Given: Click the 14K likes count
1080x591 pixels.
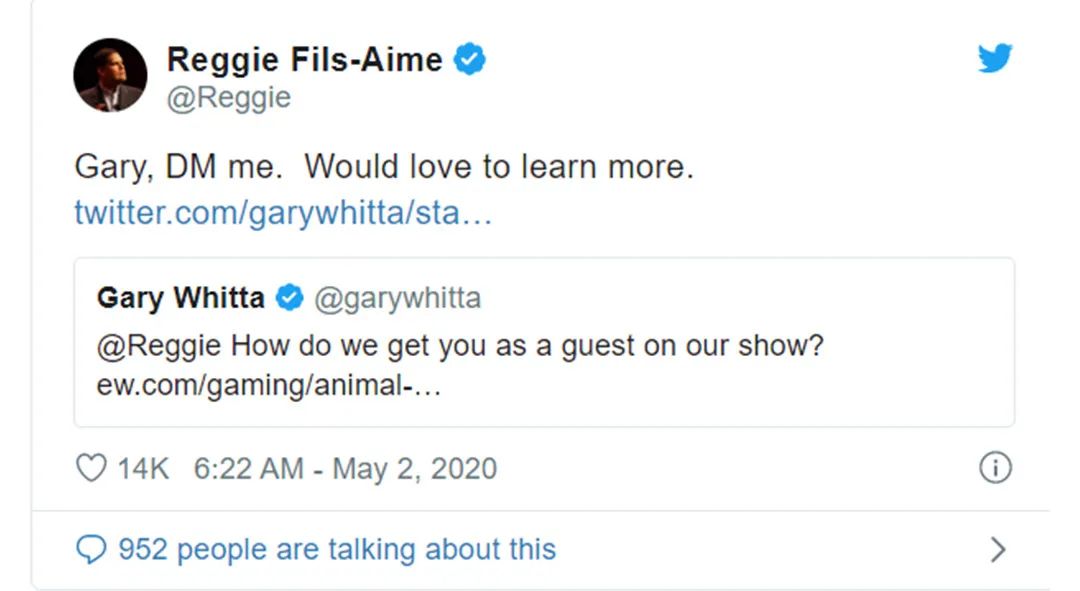Looking at the screenshot, I should pyautogui.click(x=143, y=468).
